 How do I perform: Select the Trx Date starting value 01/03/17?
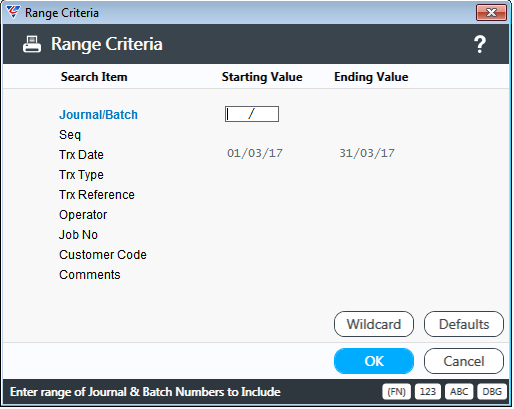(x=255, y=153)
